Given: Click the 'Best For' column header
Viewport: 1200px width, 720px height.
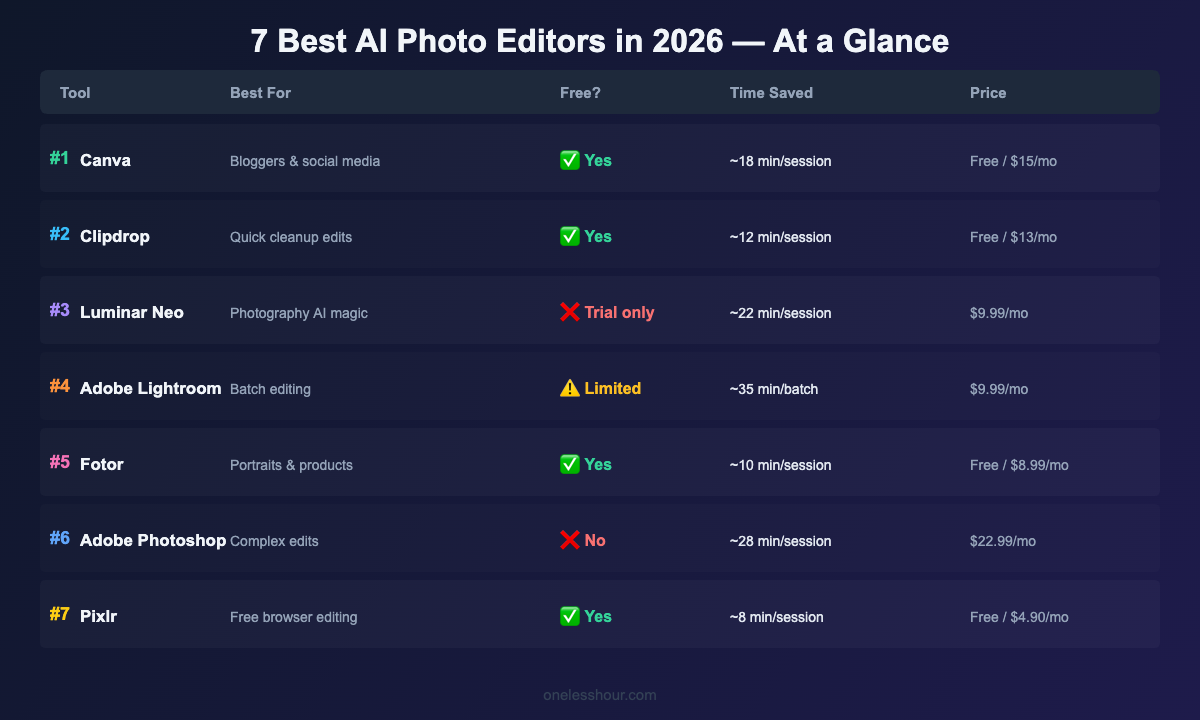Looking at the screenshot, I should tap(260, 93).
